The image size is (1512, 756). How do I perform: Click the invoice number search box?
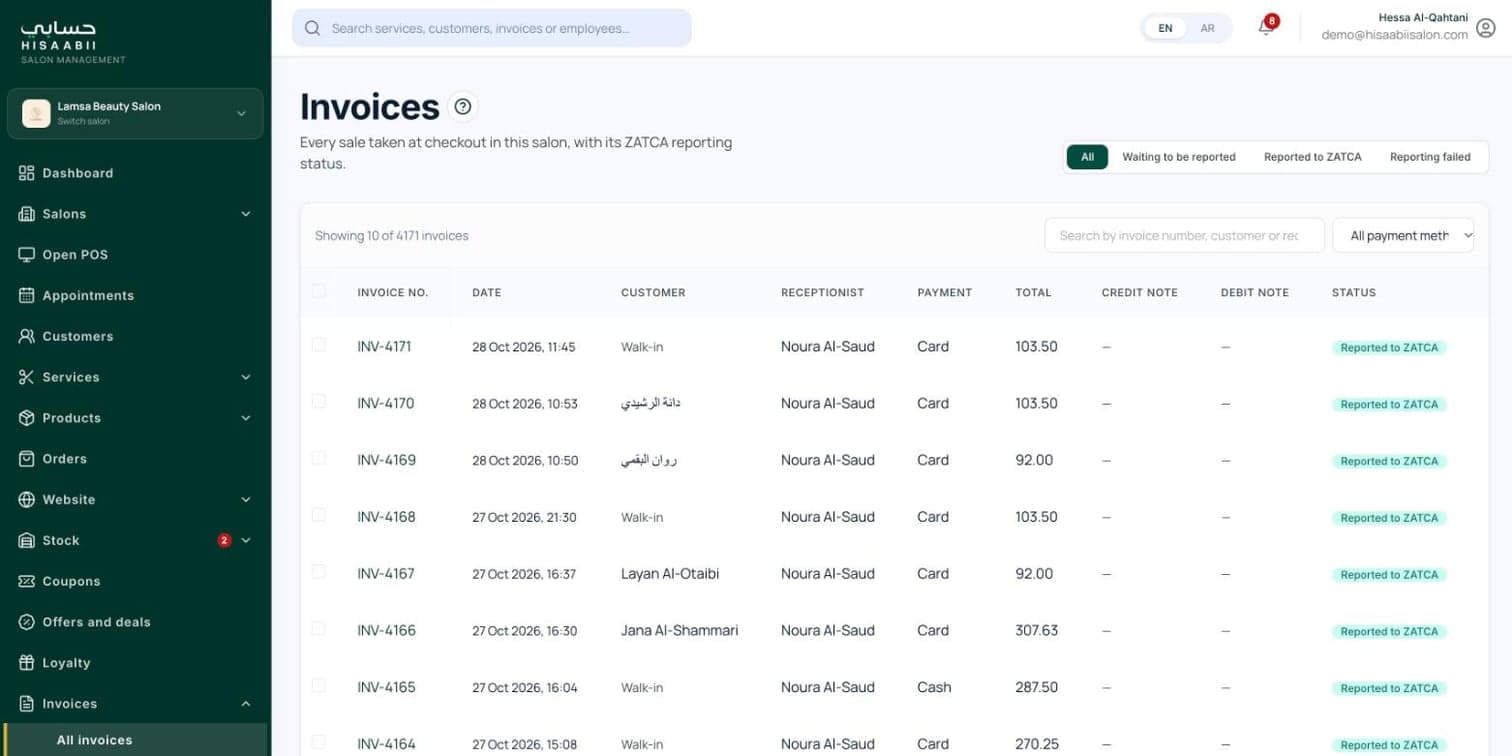[x=1184, y=235]
